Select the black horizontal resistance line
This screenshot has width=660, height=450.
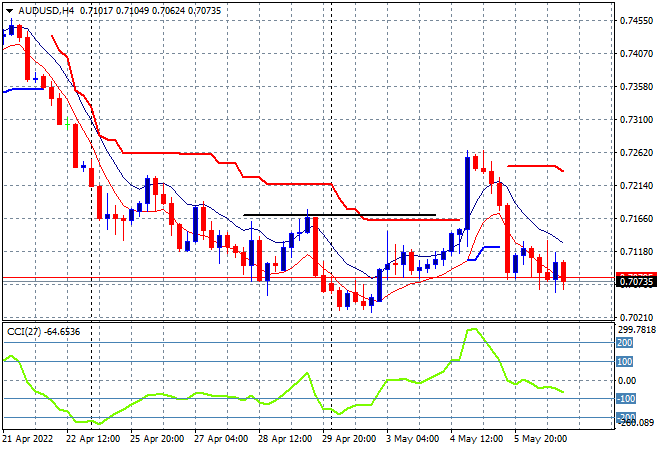pyautogui.click(x=339, y=215)
